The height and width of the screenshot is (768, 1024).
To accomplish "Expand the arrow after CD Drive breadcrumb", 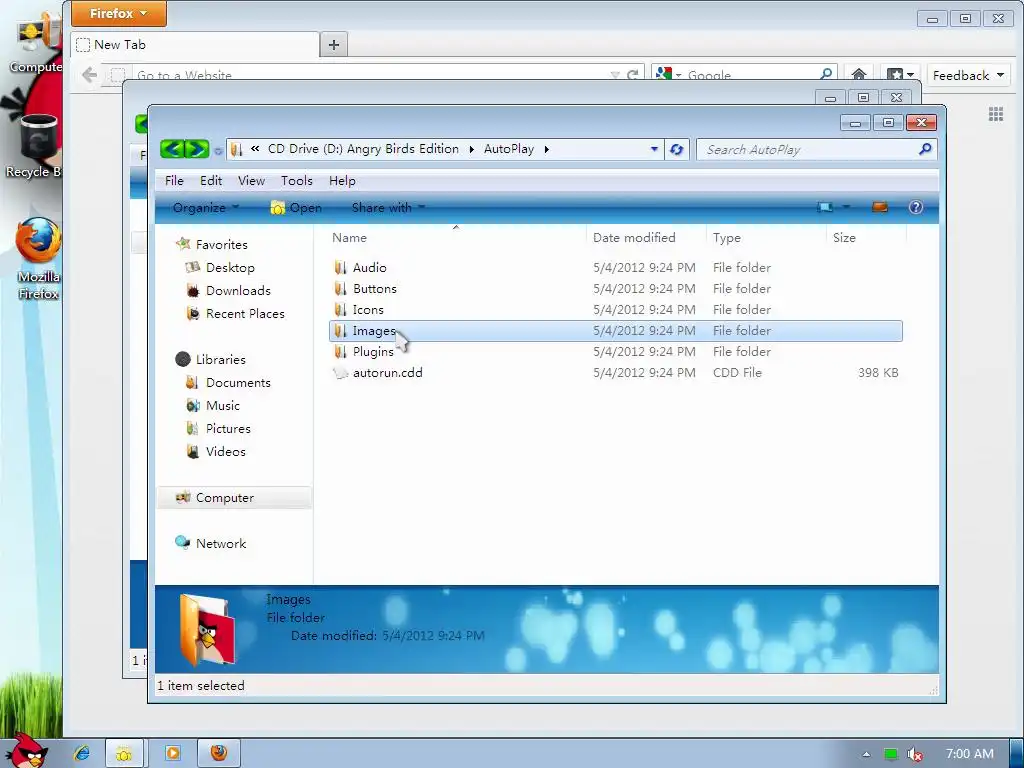I will 471,150.
